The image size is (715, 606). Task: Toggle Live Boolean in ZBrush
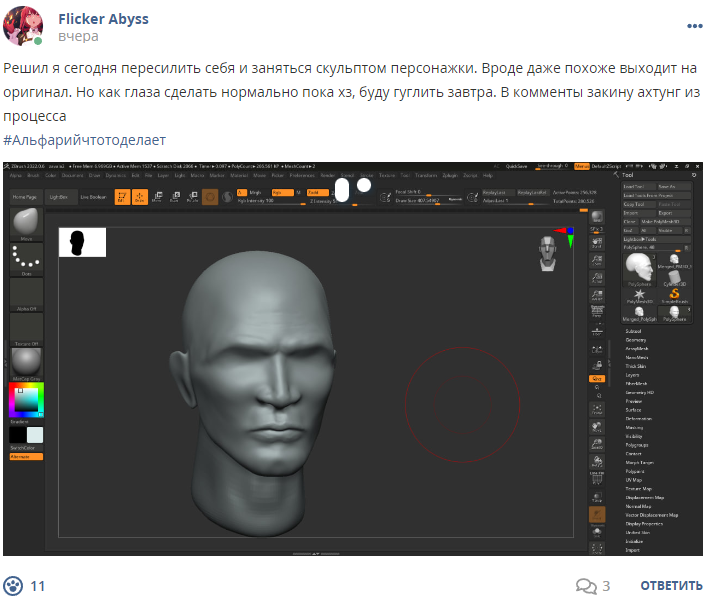pos(93,197)
